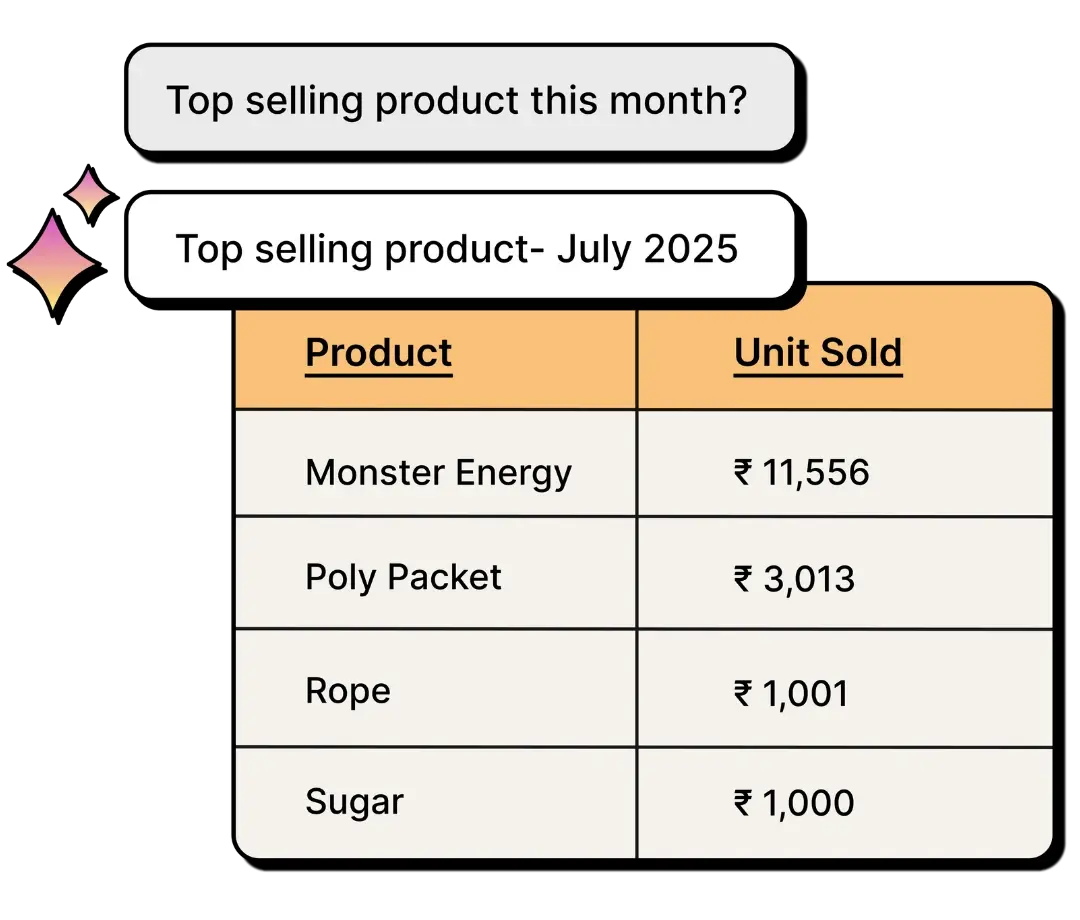Select the Poly Packet product cell
Screen dimensions: 1080x920
(403, 577)
